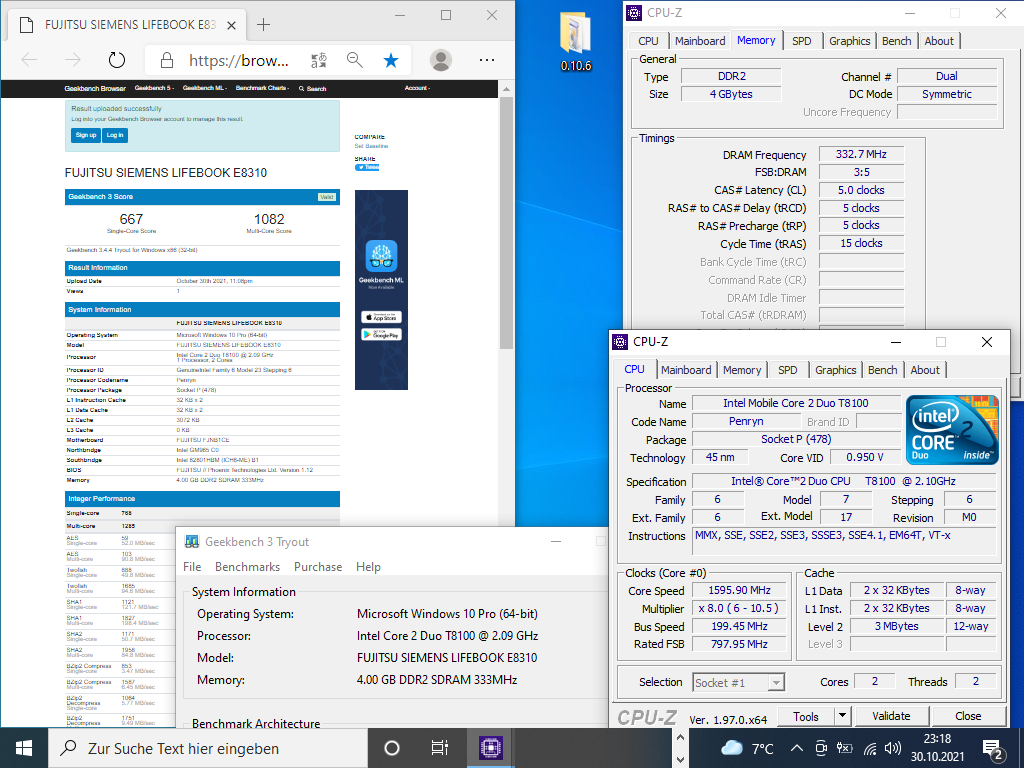Toggle the favorites star icon
Viewport: 1024px width, 768px height.
pyautogui.click(x=391, y=61)
